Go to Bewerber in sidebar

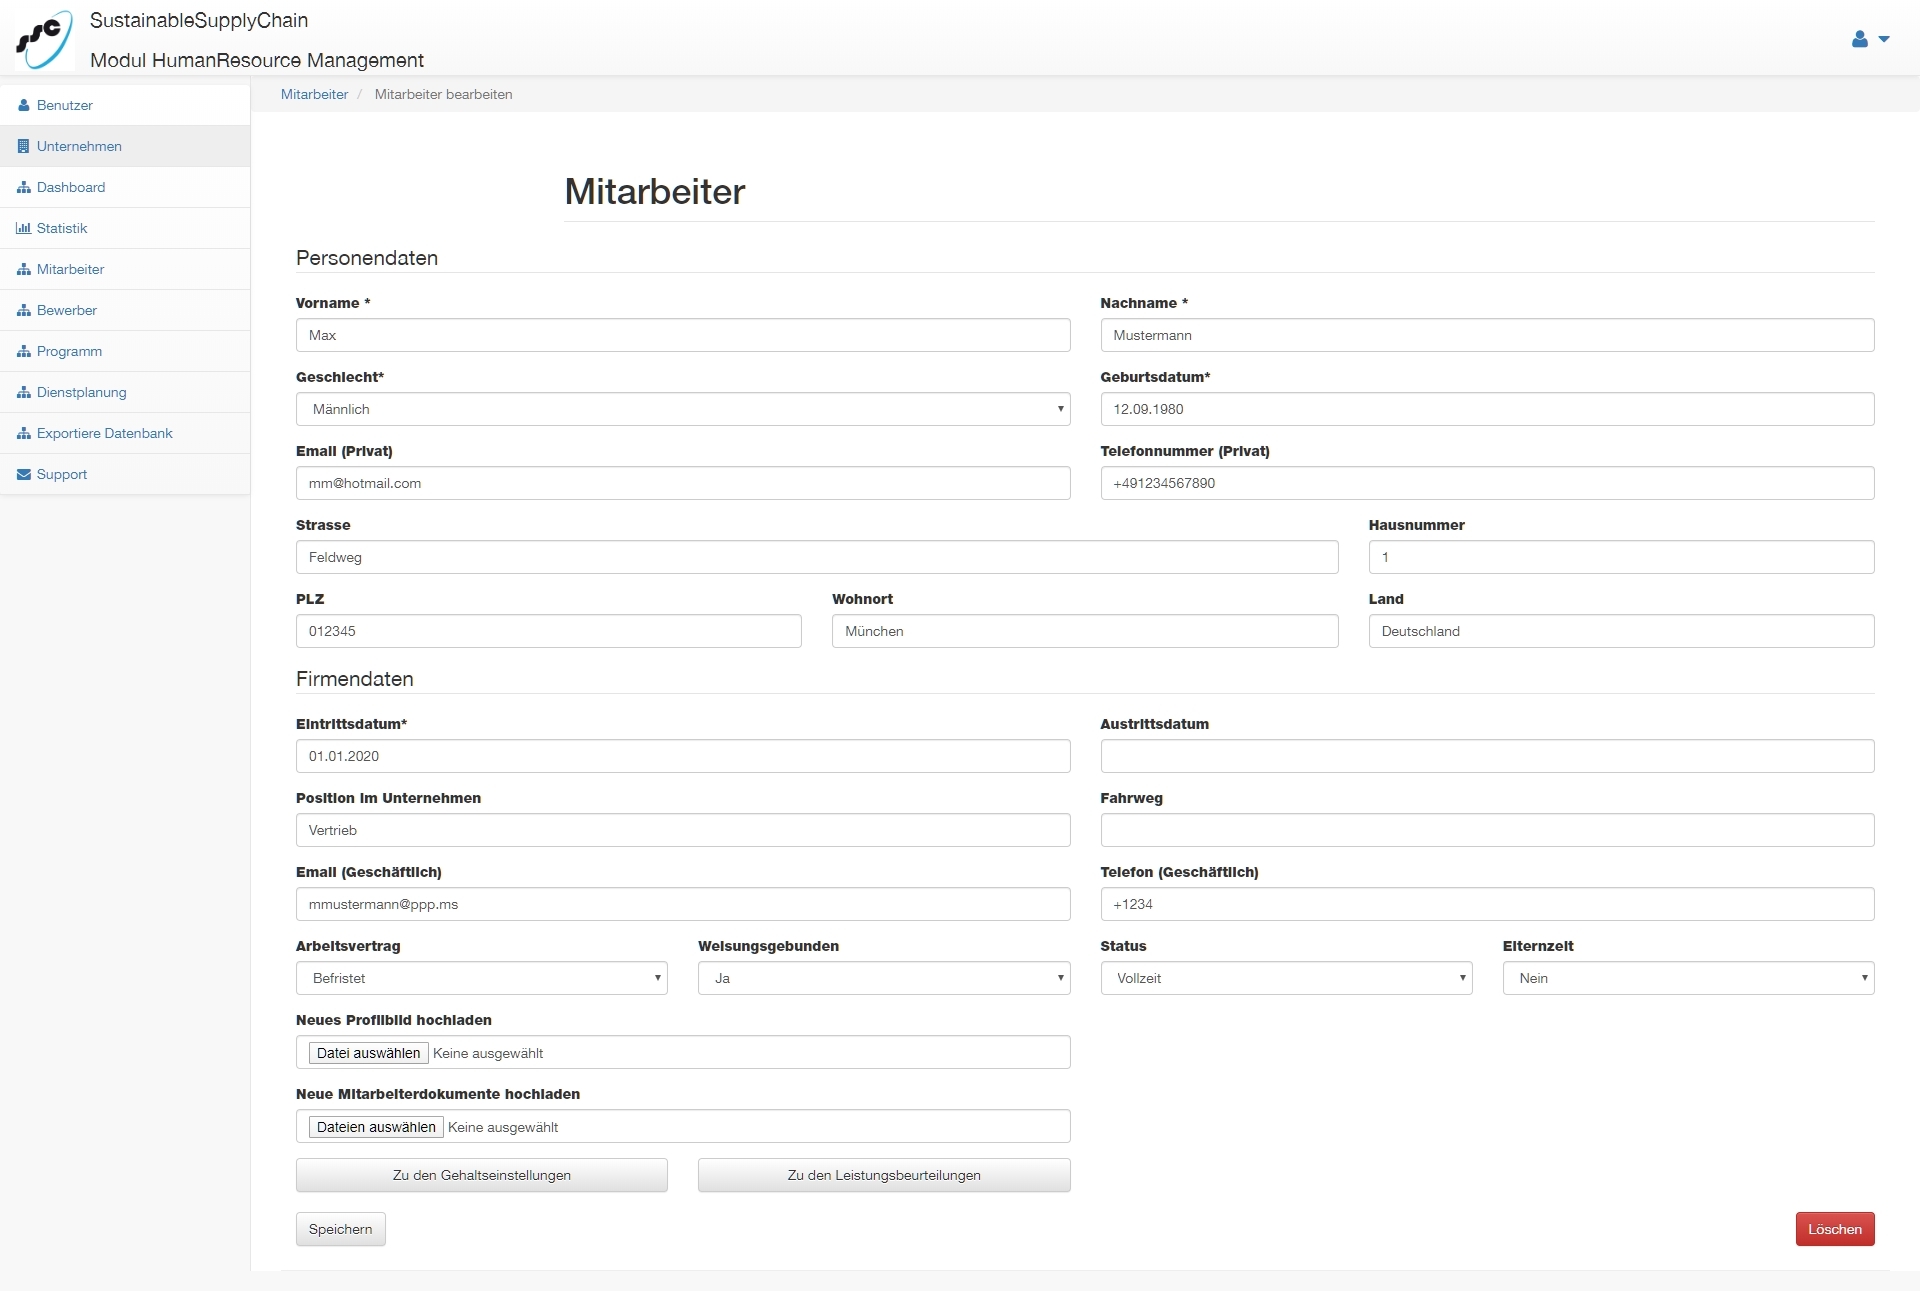point(66,310)
